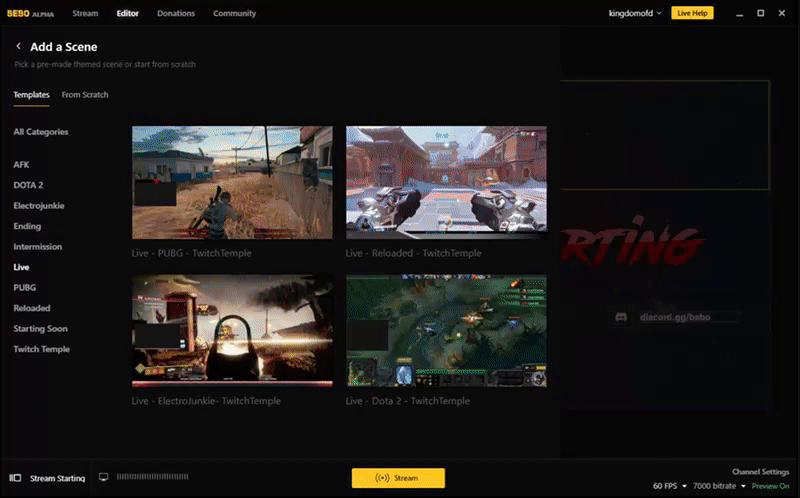Select the Reloaded category
The height and width of the screenshot is (498, 800).
click(32, 308)
